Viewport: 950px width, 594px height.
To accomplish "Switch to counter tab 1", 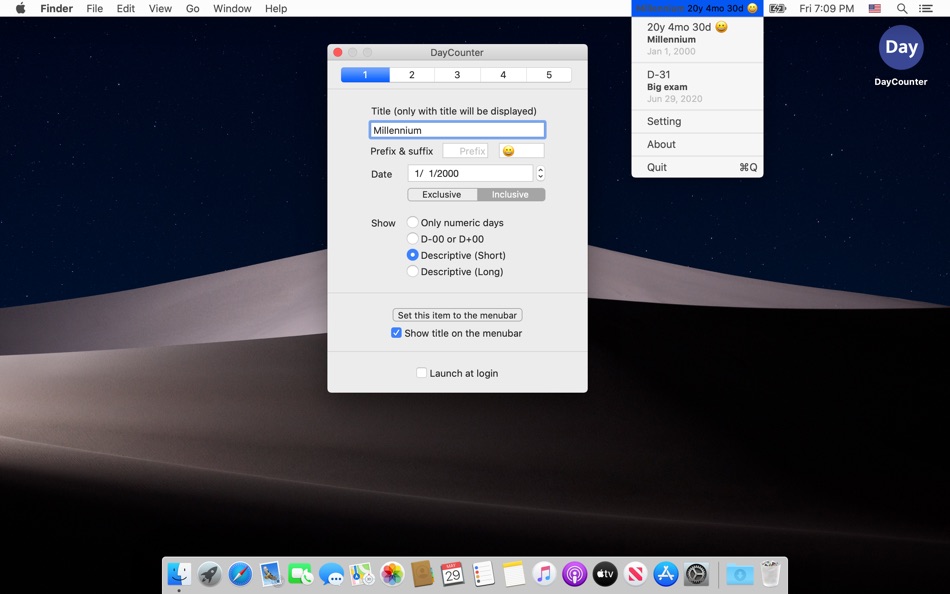I will tap(365, 75).
